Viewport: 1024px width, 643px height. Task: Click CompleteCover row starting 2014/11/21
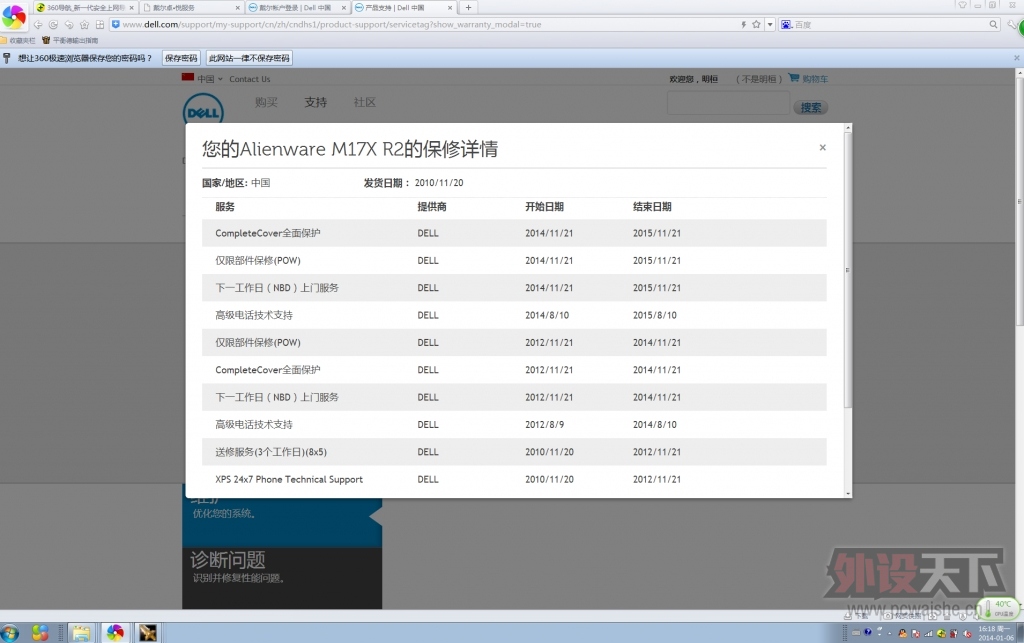pyautogui.click(x=514, y=233)
